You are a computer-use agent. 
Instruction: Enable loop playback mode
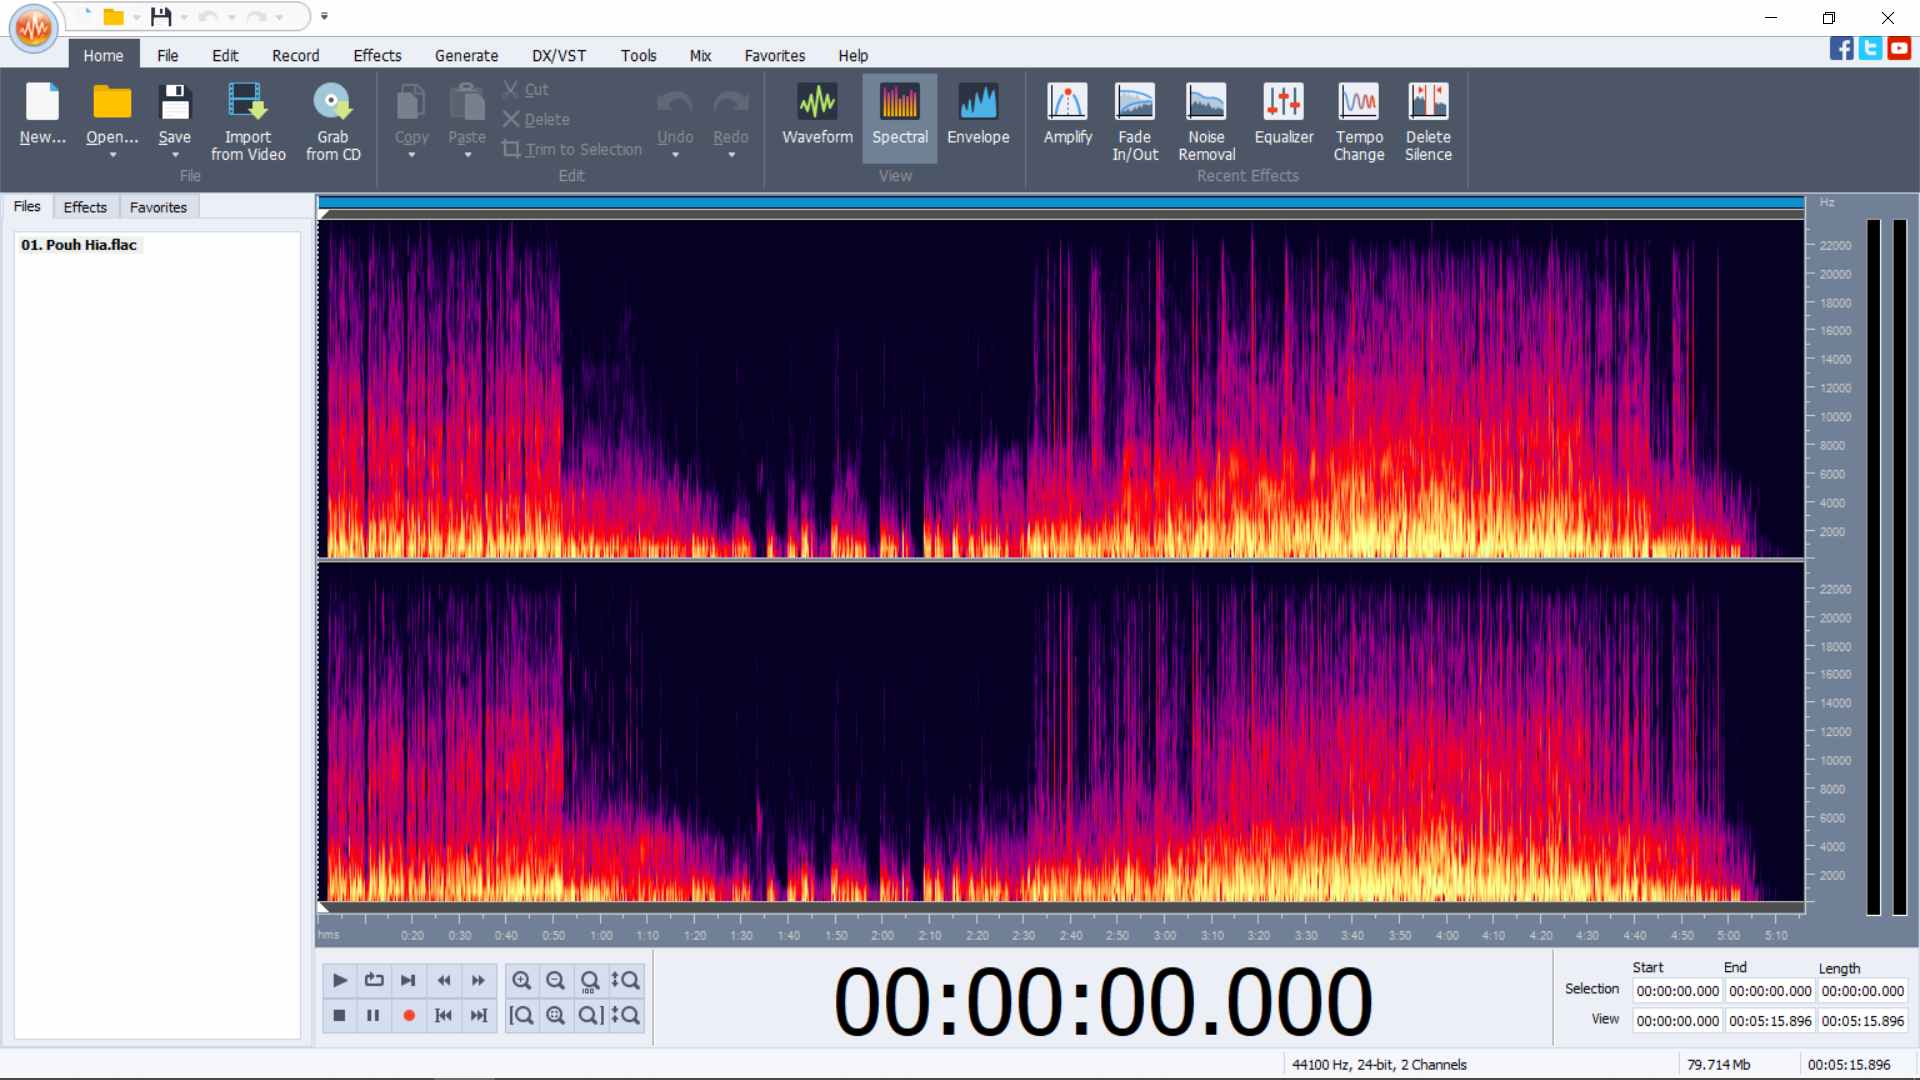click(374, 980)
